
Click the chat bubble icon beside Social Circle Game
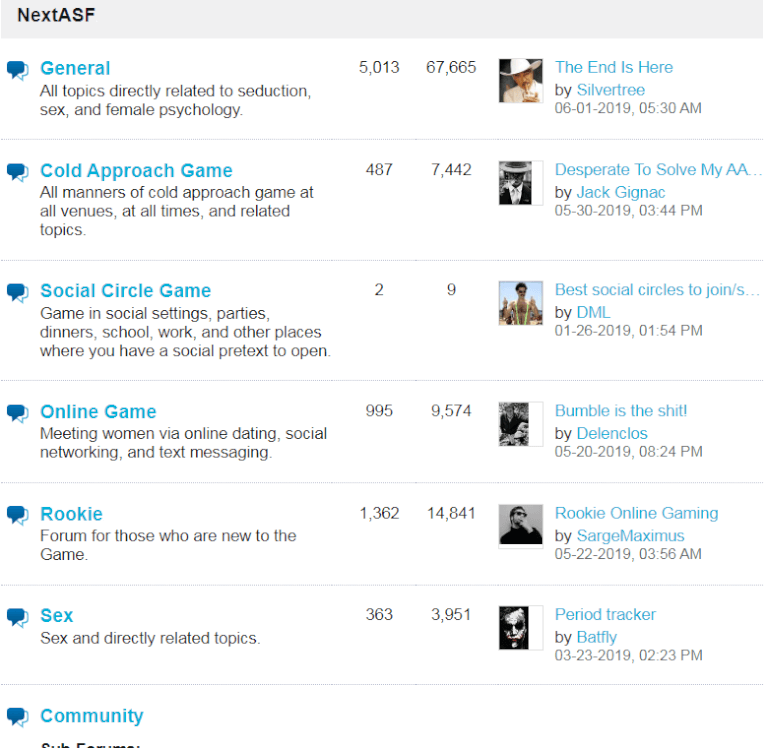click(18, 292)
